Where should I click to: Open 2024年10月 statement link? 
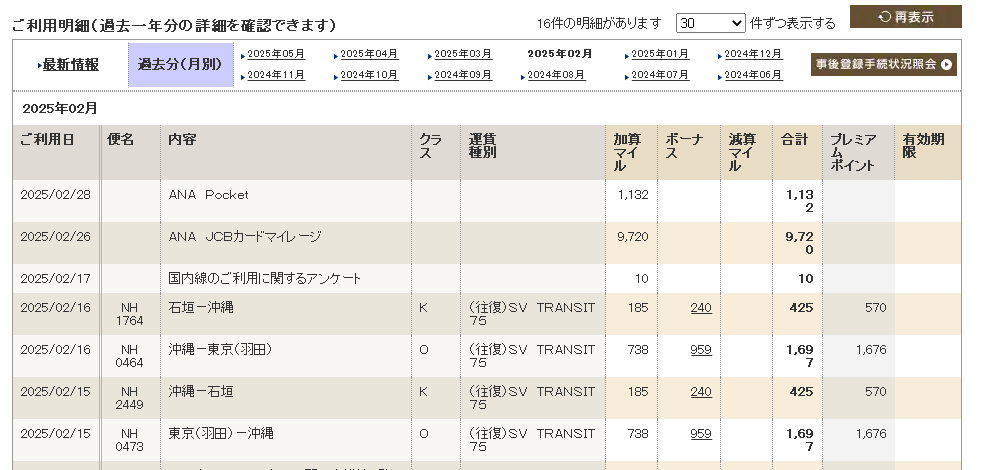point(369,75)
